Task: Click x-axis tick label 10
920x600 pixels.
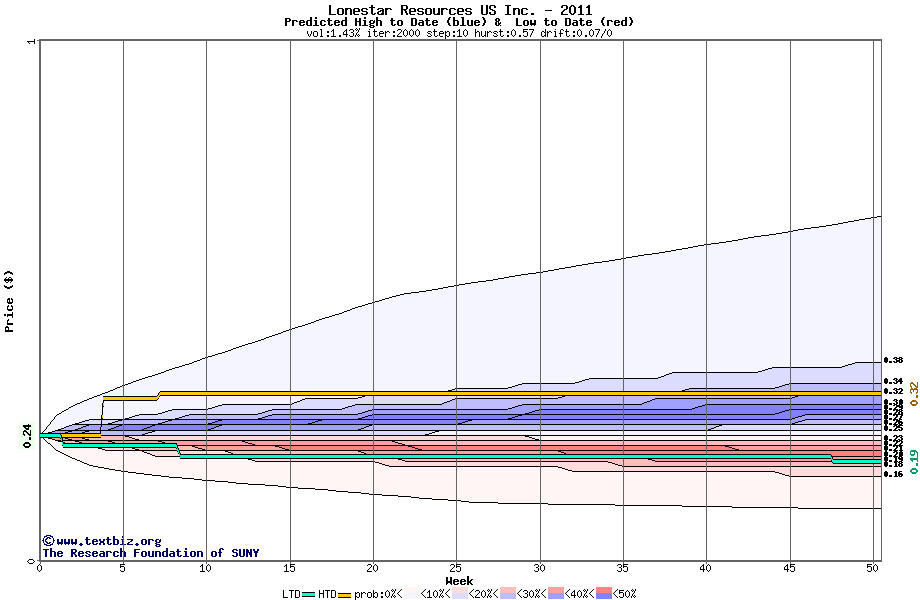Action: tap(206, 568)
